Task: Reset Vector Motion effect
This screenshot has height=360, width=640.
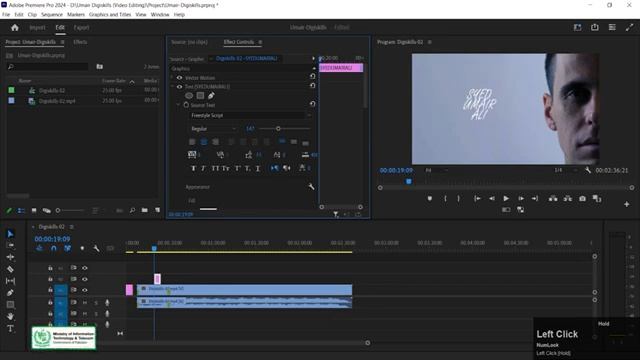Action: tap(313, 77)
